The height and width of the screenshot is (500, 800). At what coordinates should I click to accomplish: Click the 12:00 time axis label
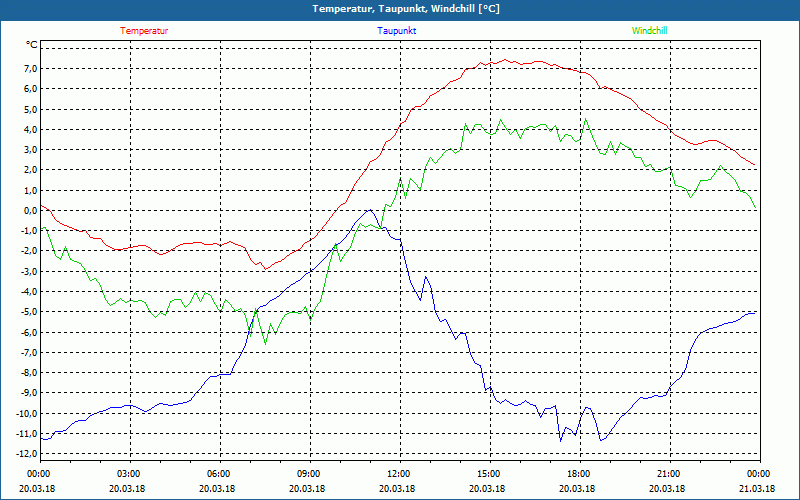[398, 474]
